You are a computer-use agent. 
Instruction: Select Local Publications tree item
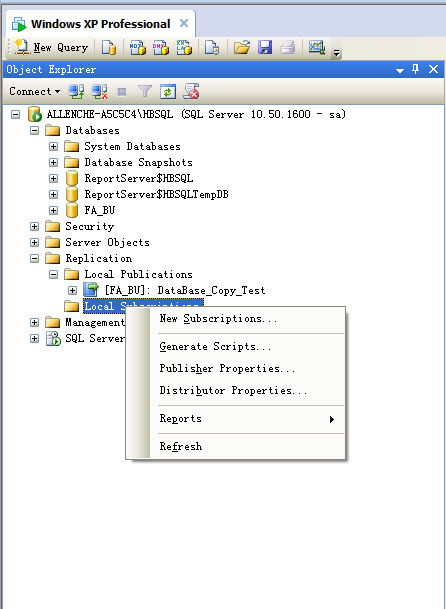138,275
